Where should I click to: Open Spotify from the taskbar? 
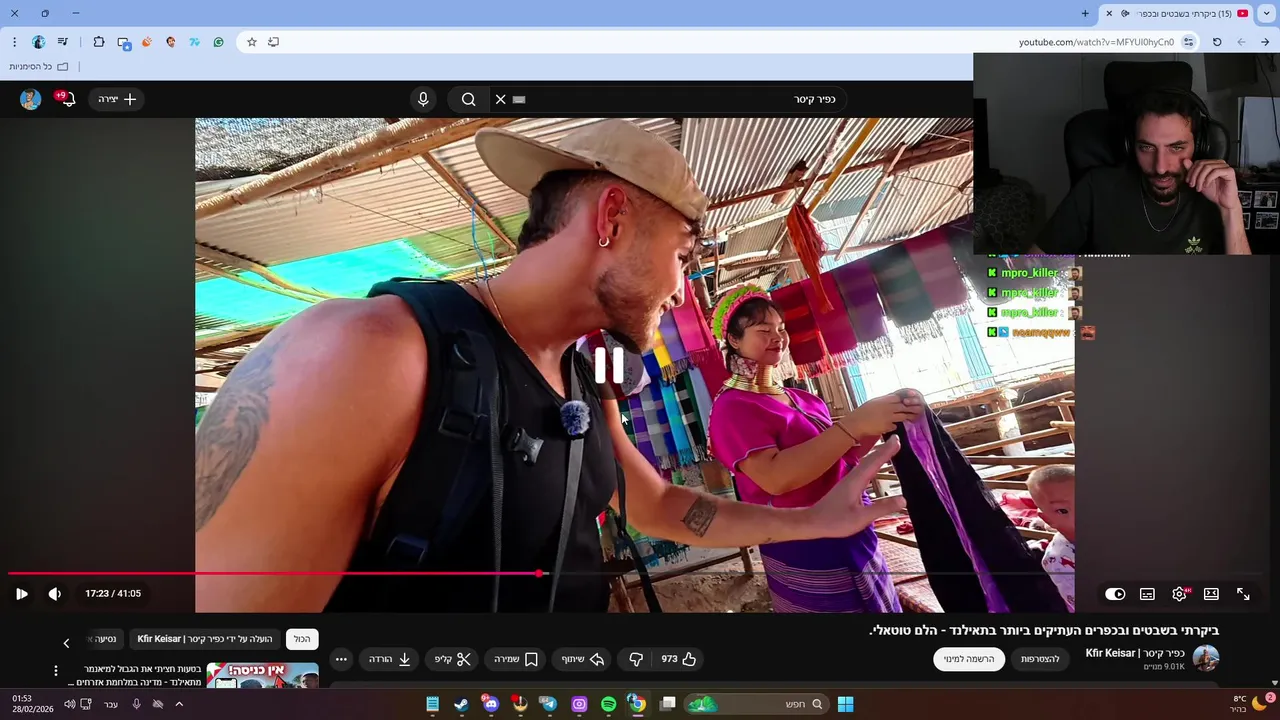coord(609,704)
